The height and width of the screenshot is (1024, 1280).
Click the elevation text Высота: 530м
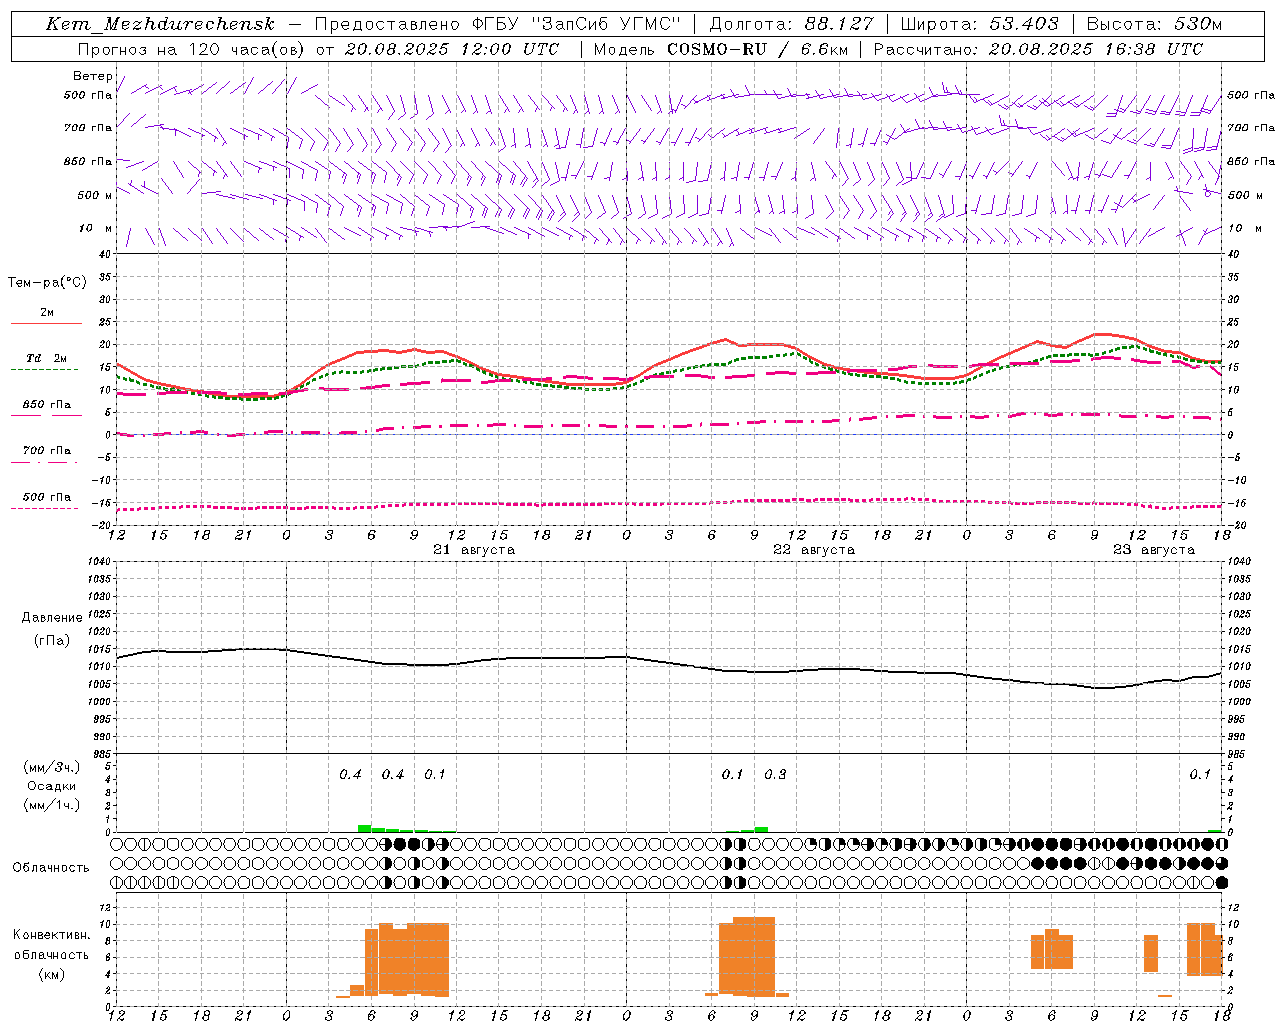1155,24
